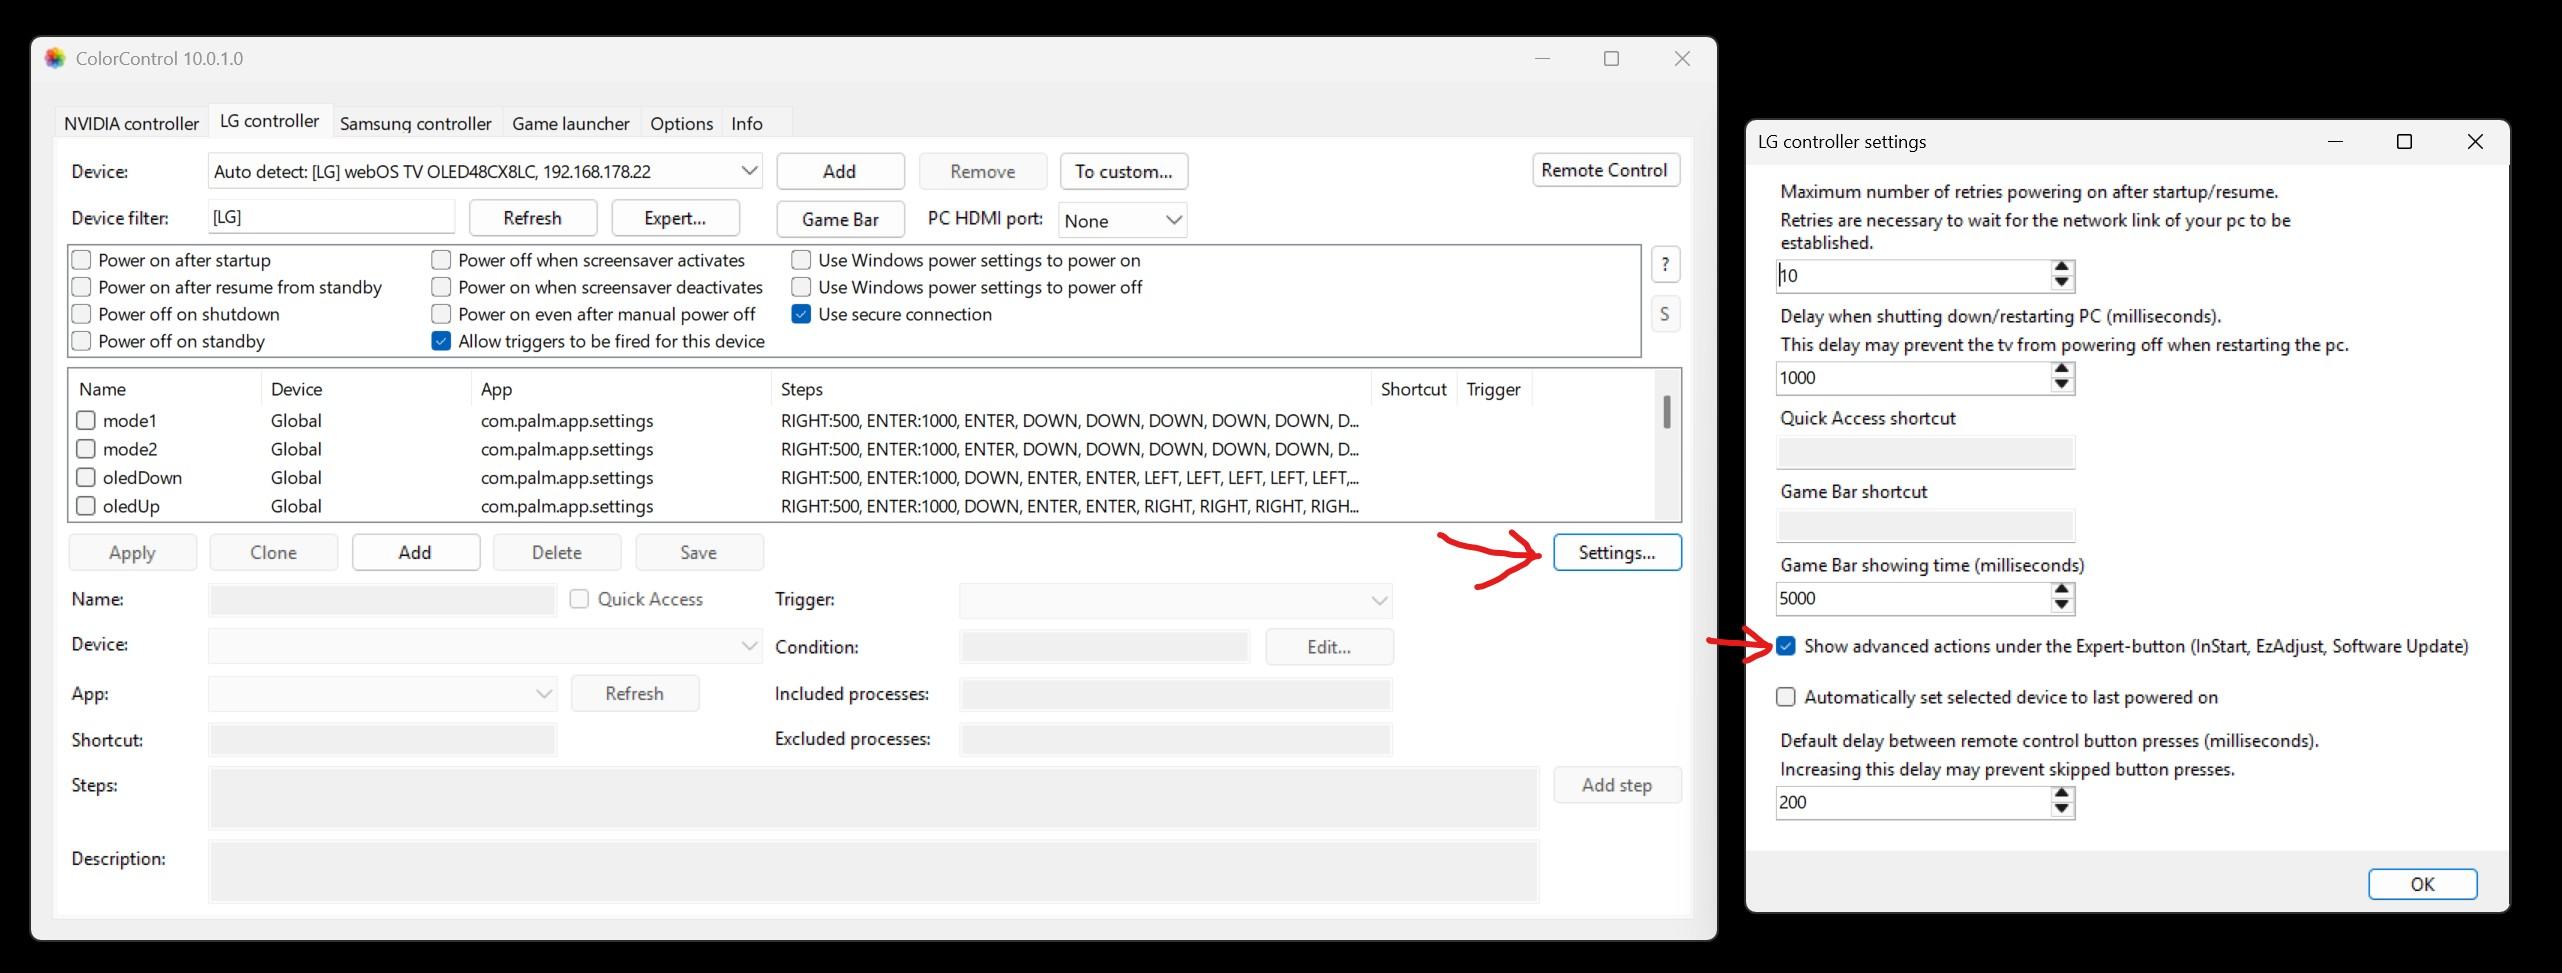The image size is (2562, 973).
Task: Click the Remote Control button
Action: point(1605,170)
